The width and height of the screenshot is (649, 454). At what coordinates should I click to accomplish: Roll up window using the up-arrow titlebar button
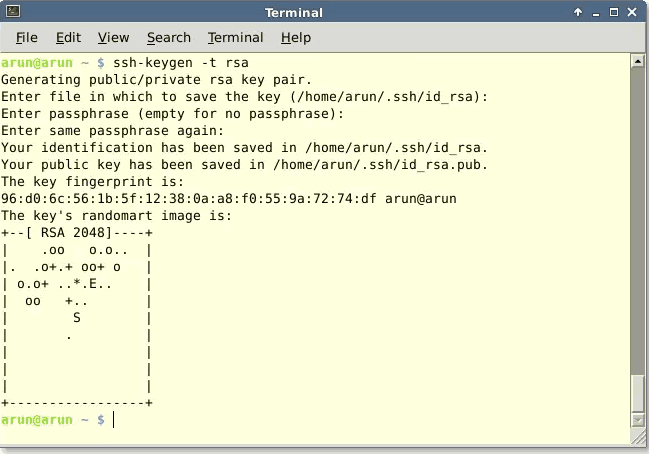point(578,12)
